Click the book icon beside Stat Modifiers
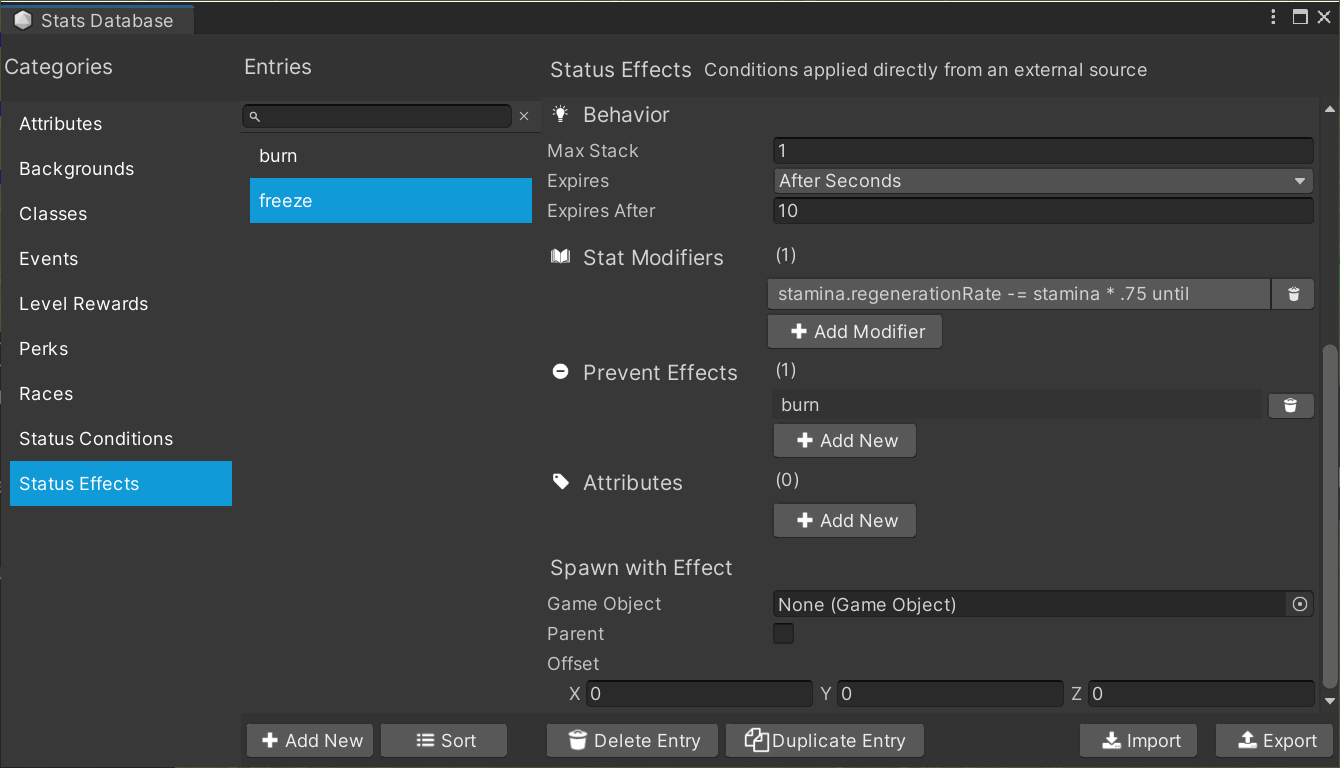This screenshot has width=1340, height=768. (x=561, y=257)
